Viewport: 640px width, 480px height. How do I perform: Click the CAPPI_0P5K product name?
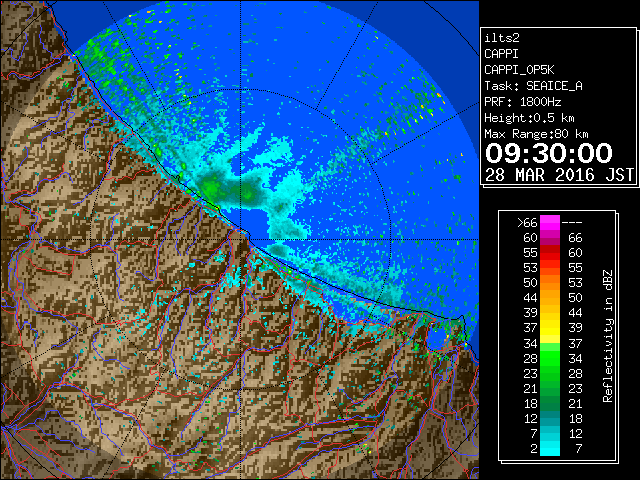tap(519, 70)
